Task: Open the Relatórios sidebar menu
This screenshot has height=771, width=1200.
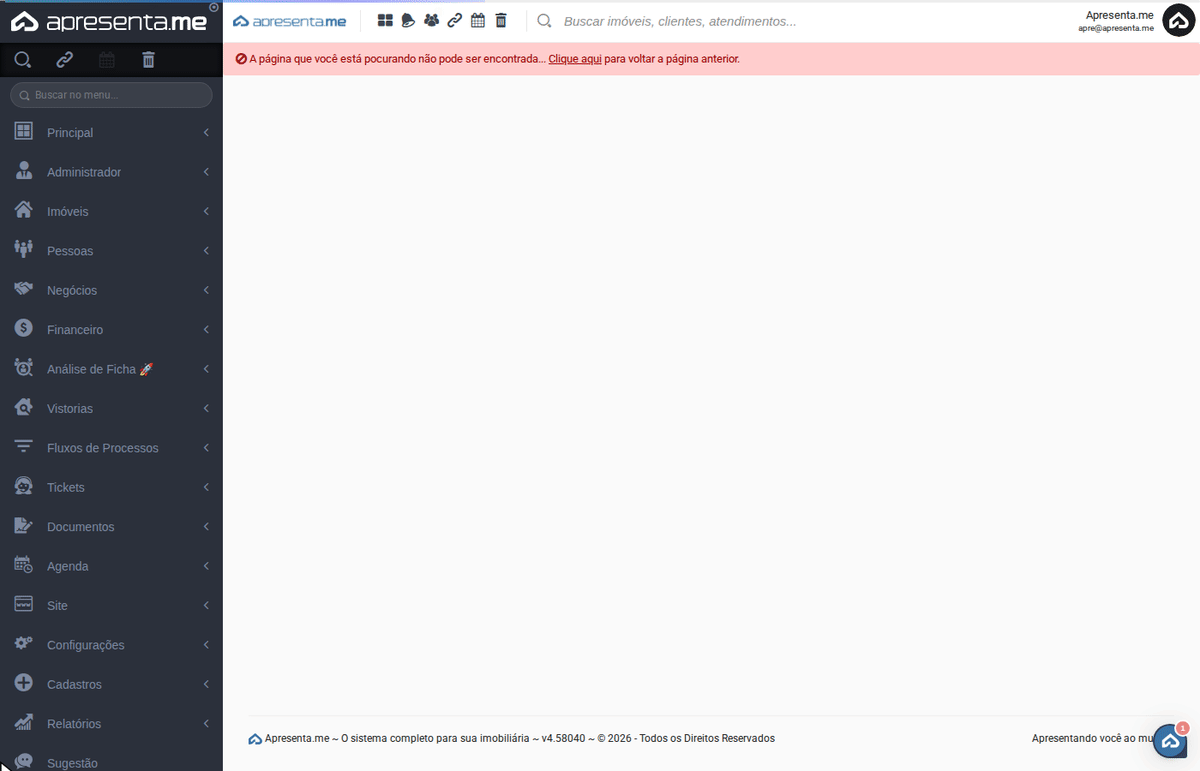Action: [x=74, y=724]
